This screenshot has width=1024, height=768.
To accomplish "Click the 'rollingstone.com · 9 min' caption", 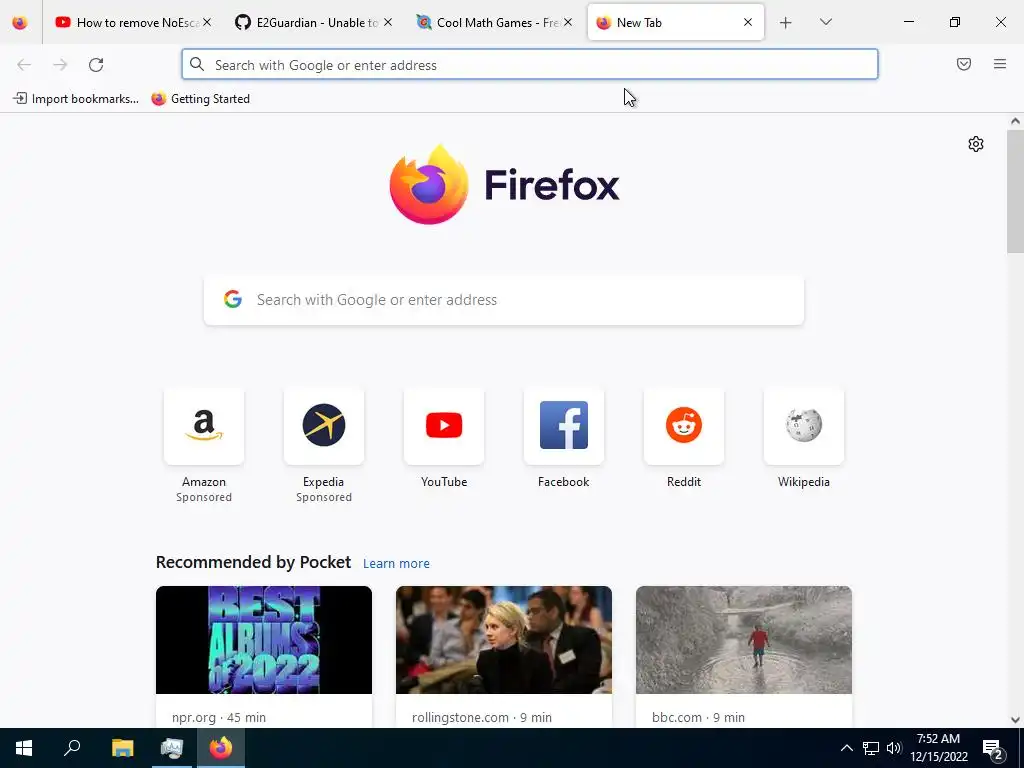I will click(x=482, y=717).
